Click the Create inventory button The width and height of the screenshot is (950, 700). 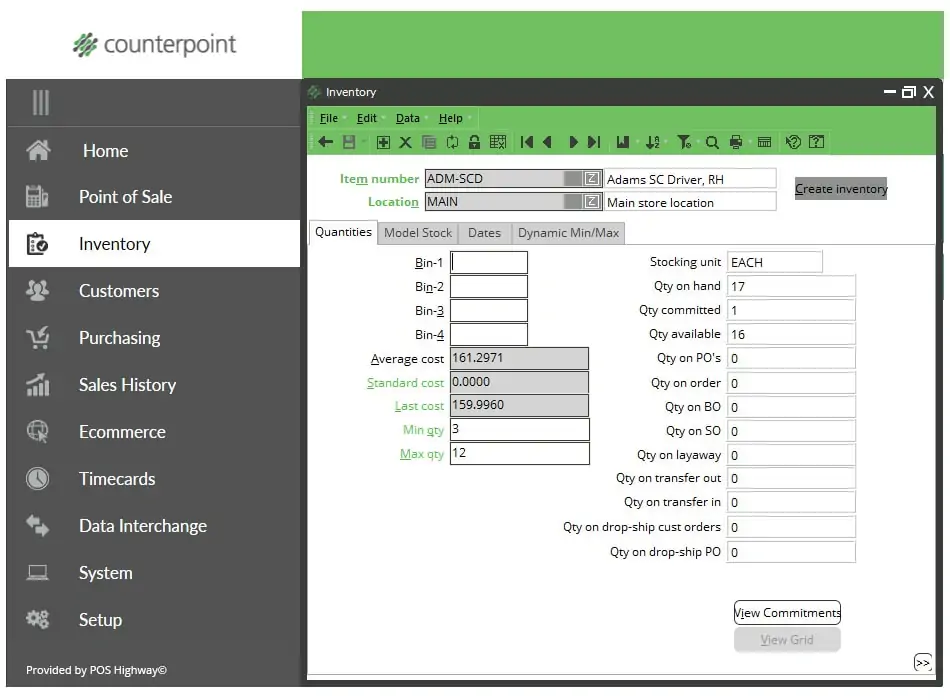tap(841, 189)
